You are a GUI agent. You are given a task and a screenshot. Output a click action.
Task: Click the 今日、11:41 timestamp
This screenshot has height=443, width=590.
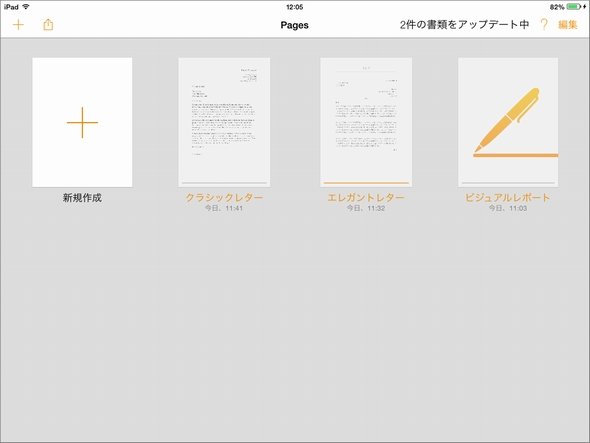point(224,208)
